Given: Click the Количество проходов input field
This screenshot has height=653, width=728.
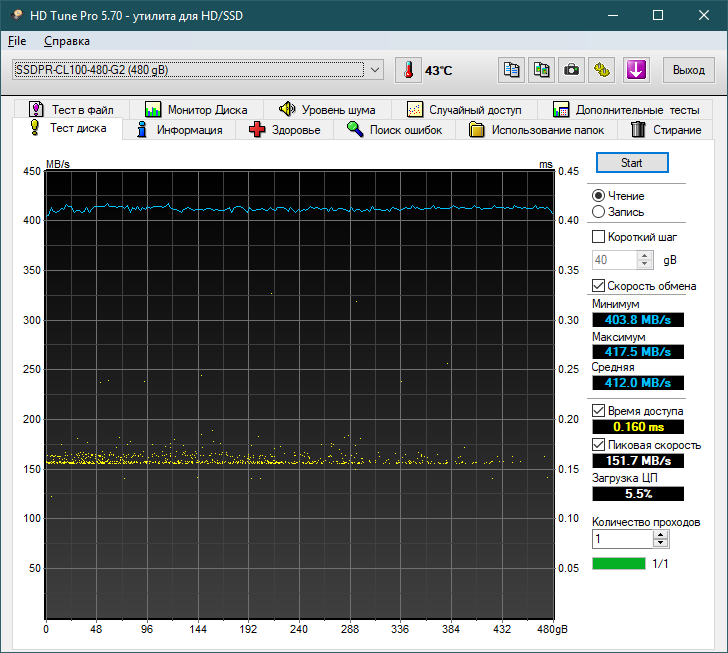Looking at the screenshot, I should pyautogui.click(x=623, y=539).
